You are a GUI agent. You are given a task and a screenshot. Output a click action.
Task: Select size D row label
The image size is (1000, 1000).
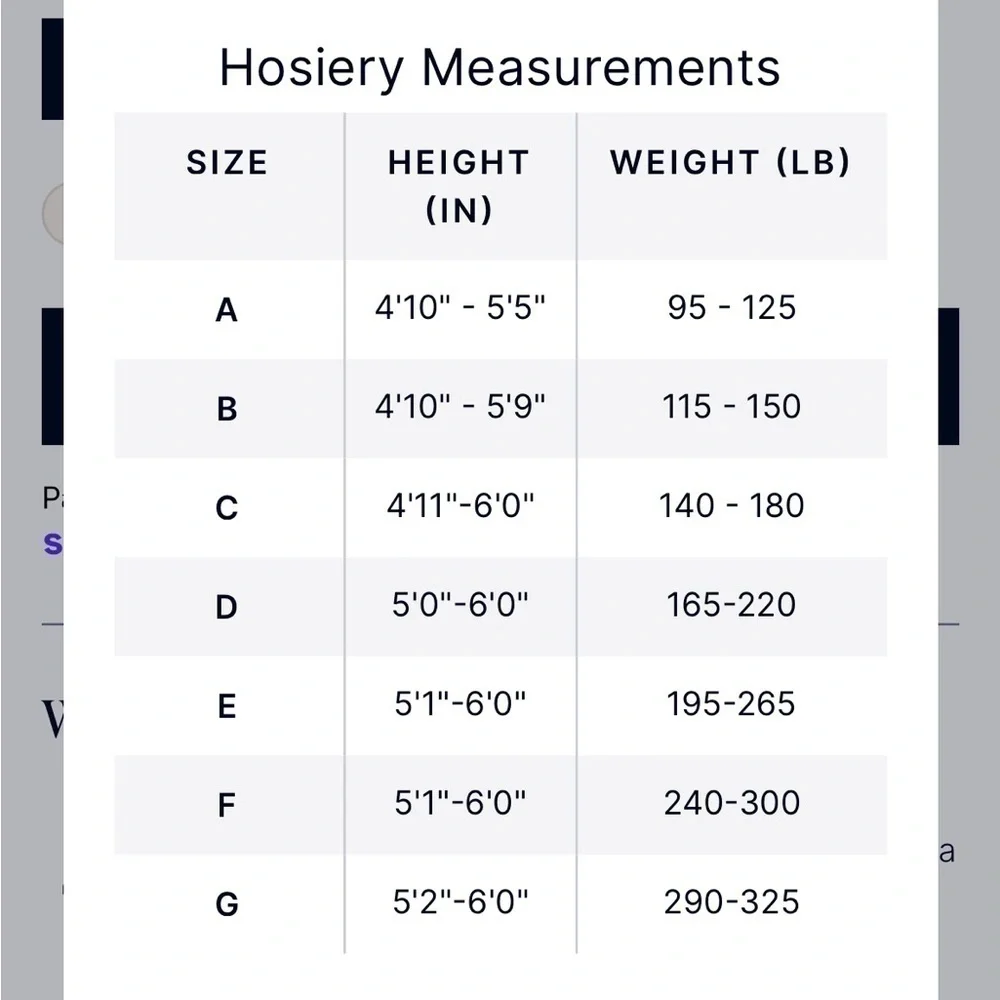point(227,607)
